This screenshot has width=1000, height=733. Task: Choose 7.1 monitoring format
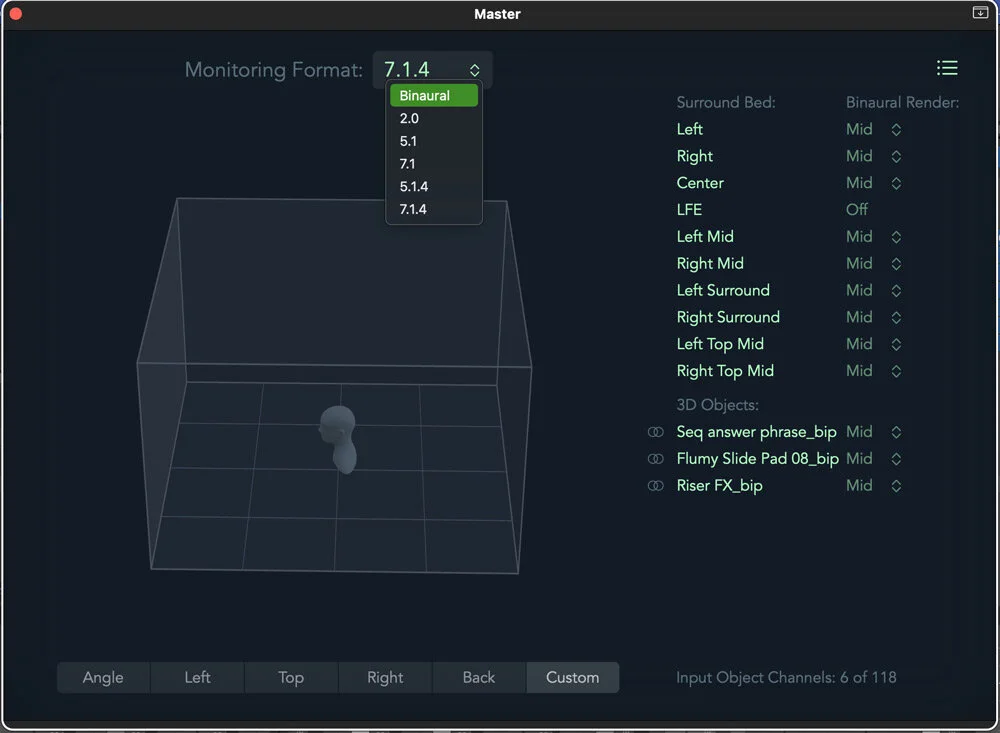tap(434, 164)
